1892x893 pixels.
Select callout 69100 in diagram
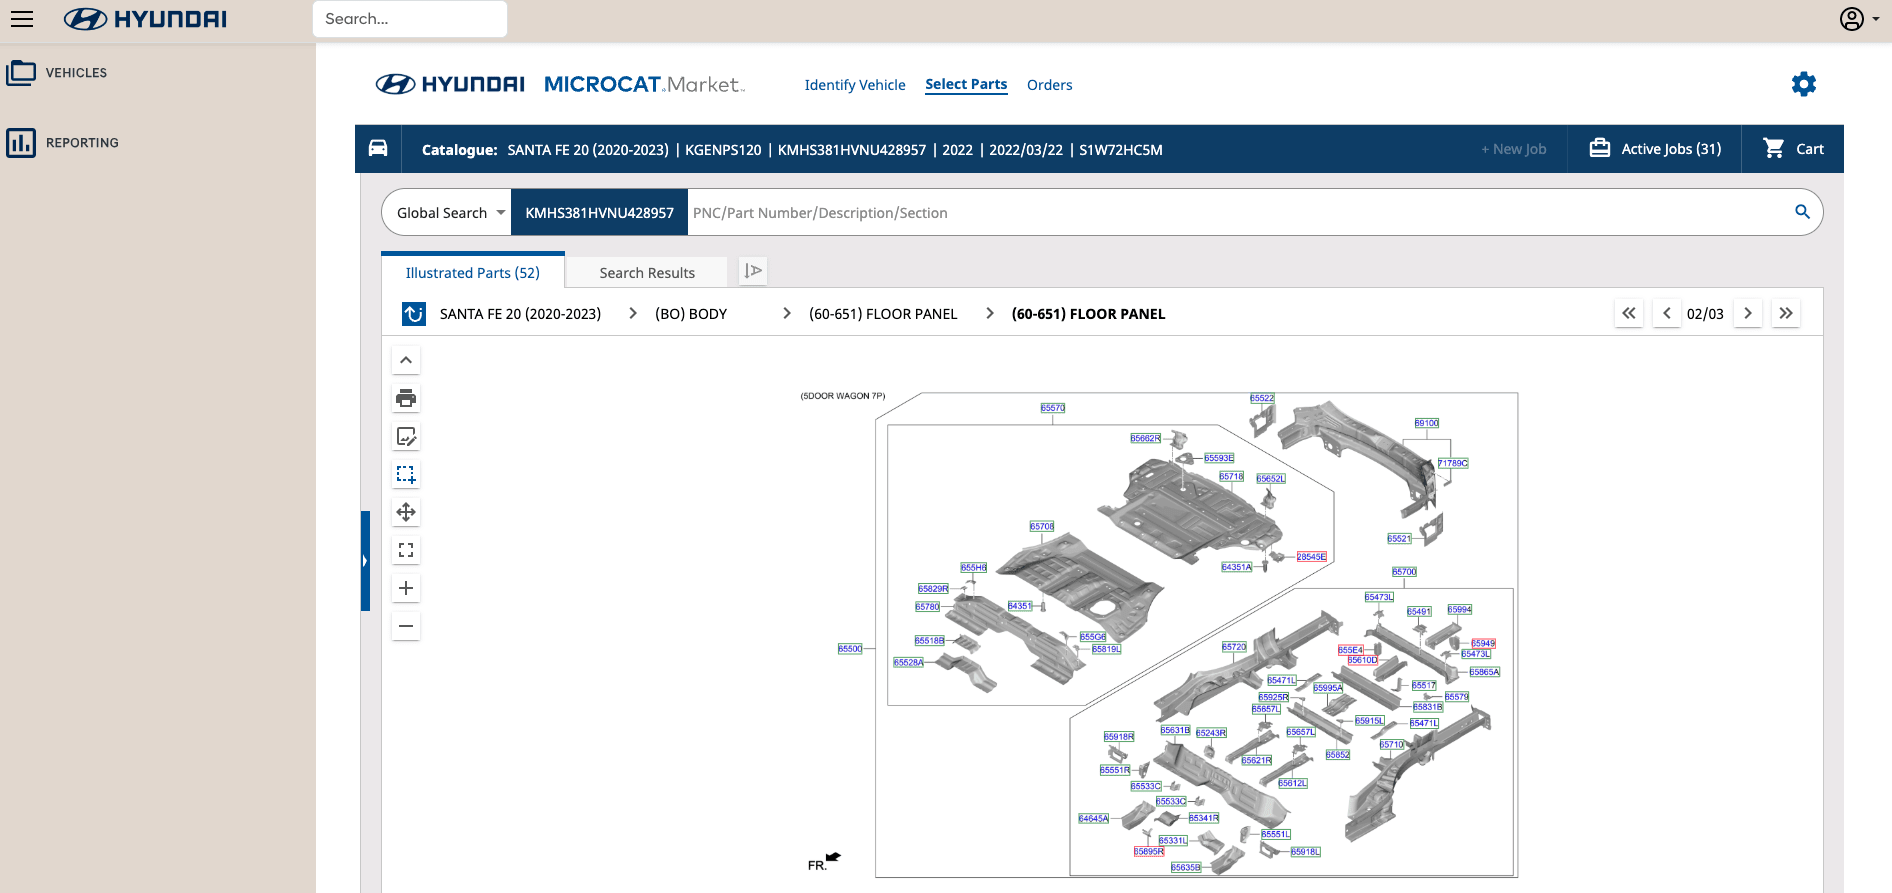(1427, 423)
